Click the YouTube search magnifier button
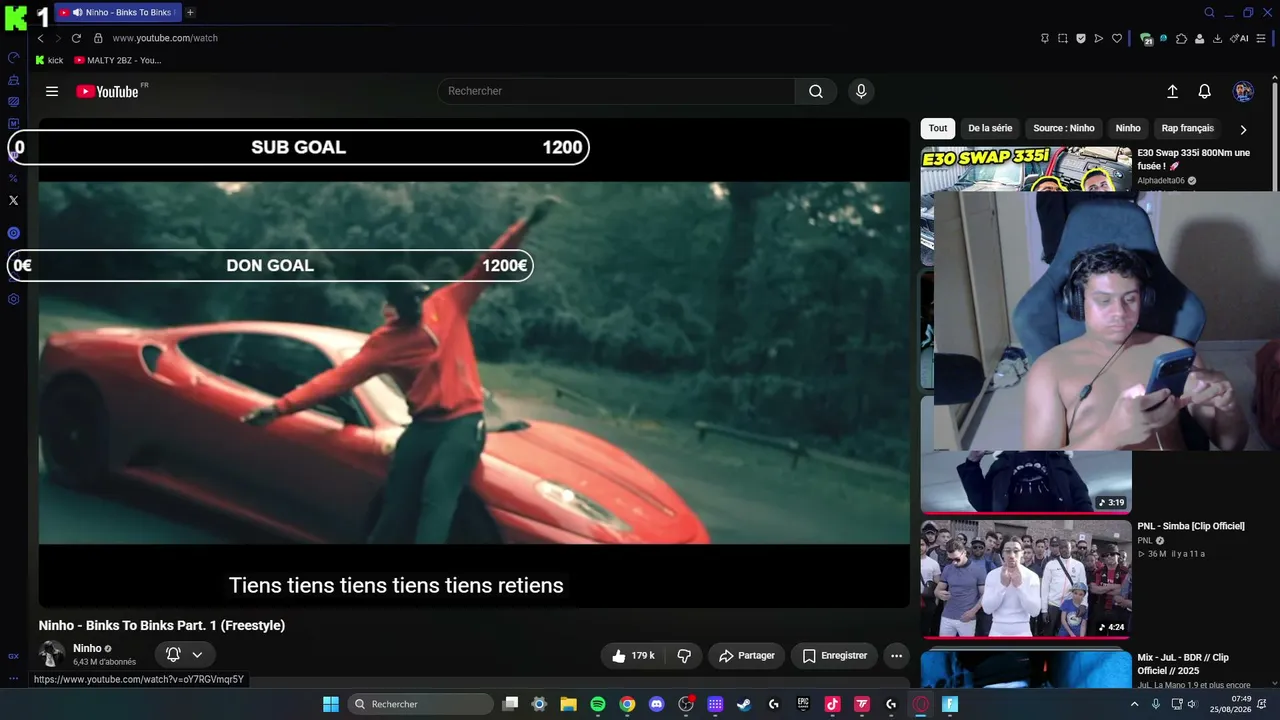Screen dimensions: 1280x720 coord(816,91)
